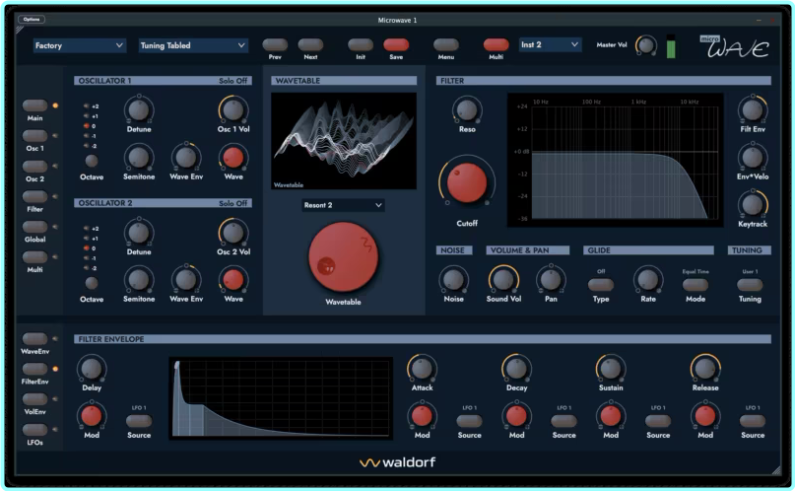Switch to the Osc 1 page tab
The height and width of the screenshot is (491, 795).
click(35, 135)
